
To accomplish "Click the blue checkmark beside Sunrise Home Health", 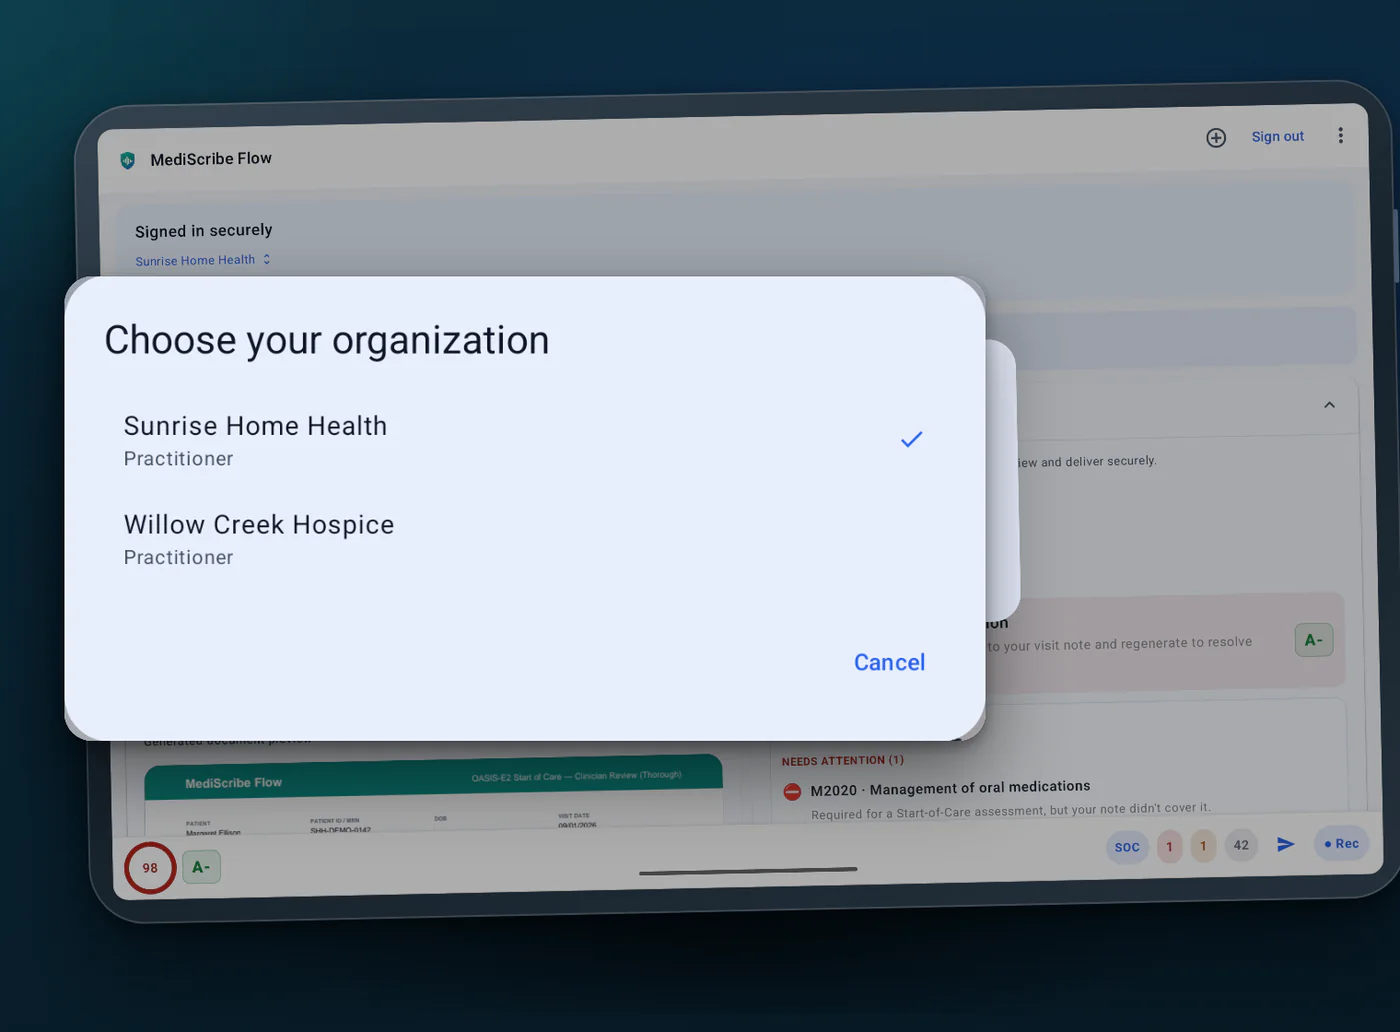I will 911,439.
